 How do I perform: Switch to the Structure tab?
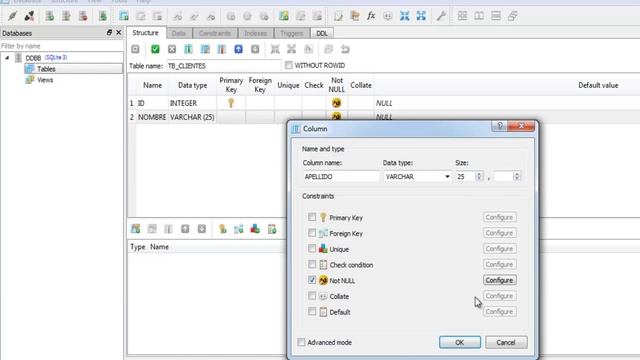pyautogui.click(x=145, y=33)
